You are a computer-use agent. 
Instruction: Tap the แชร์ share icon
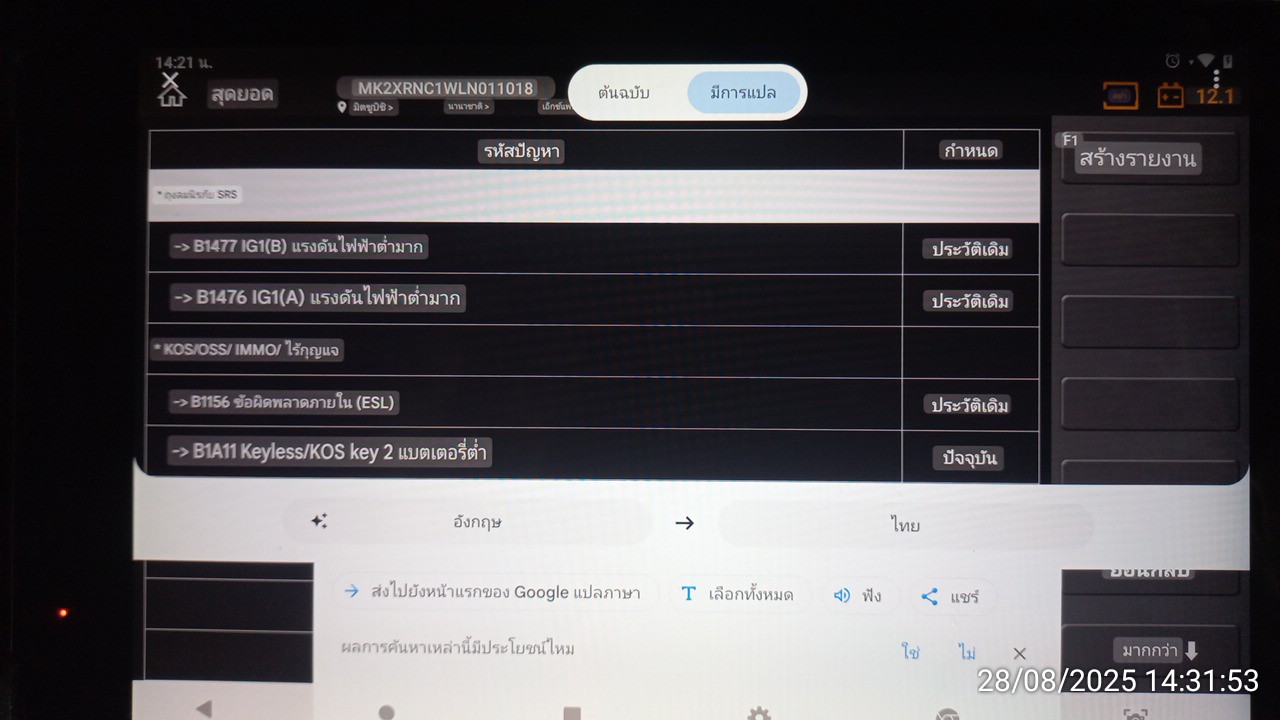[929, 596]
